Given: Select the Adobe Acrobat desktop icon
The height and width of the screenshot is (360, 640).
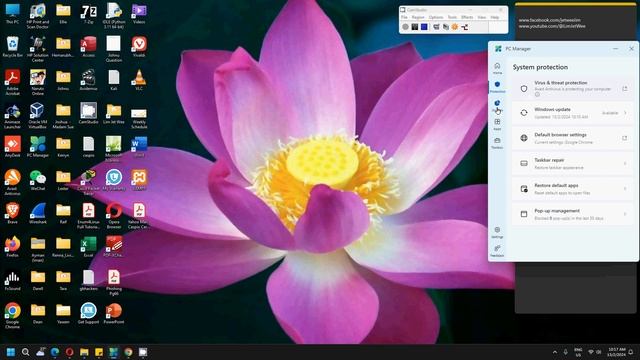Looking at the screenshot, I should [x=12, y=82].
